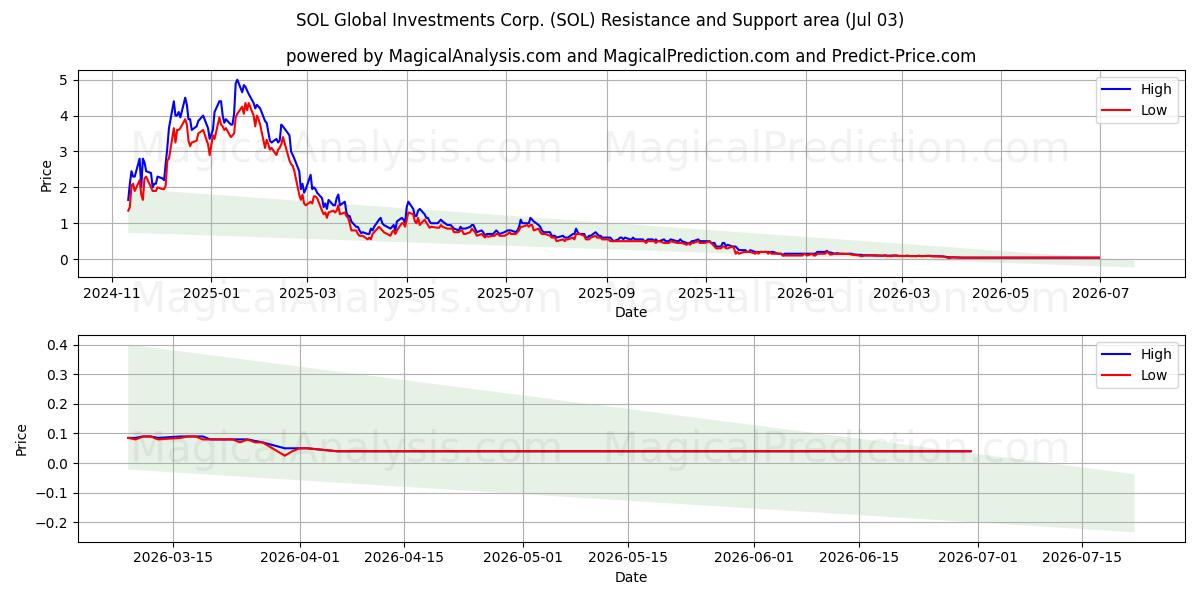This screenshot has height=600, width=1200.
Task: Click the 2026-06-15 tick label on bottom chart
Action: 858,559
